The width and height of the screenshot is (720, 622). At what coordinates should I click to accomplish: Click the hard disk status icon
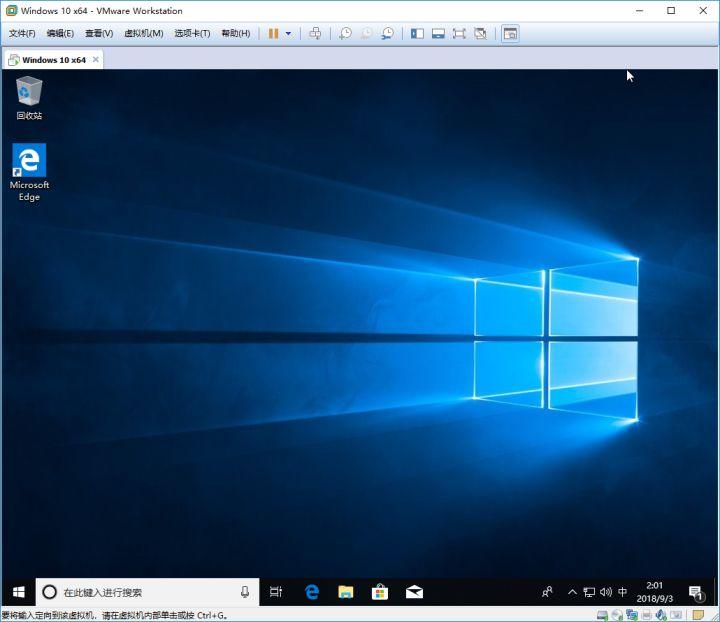point(602,615)
